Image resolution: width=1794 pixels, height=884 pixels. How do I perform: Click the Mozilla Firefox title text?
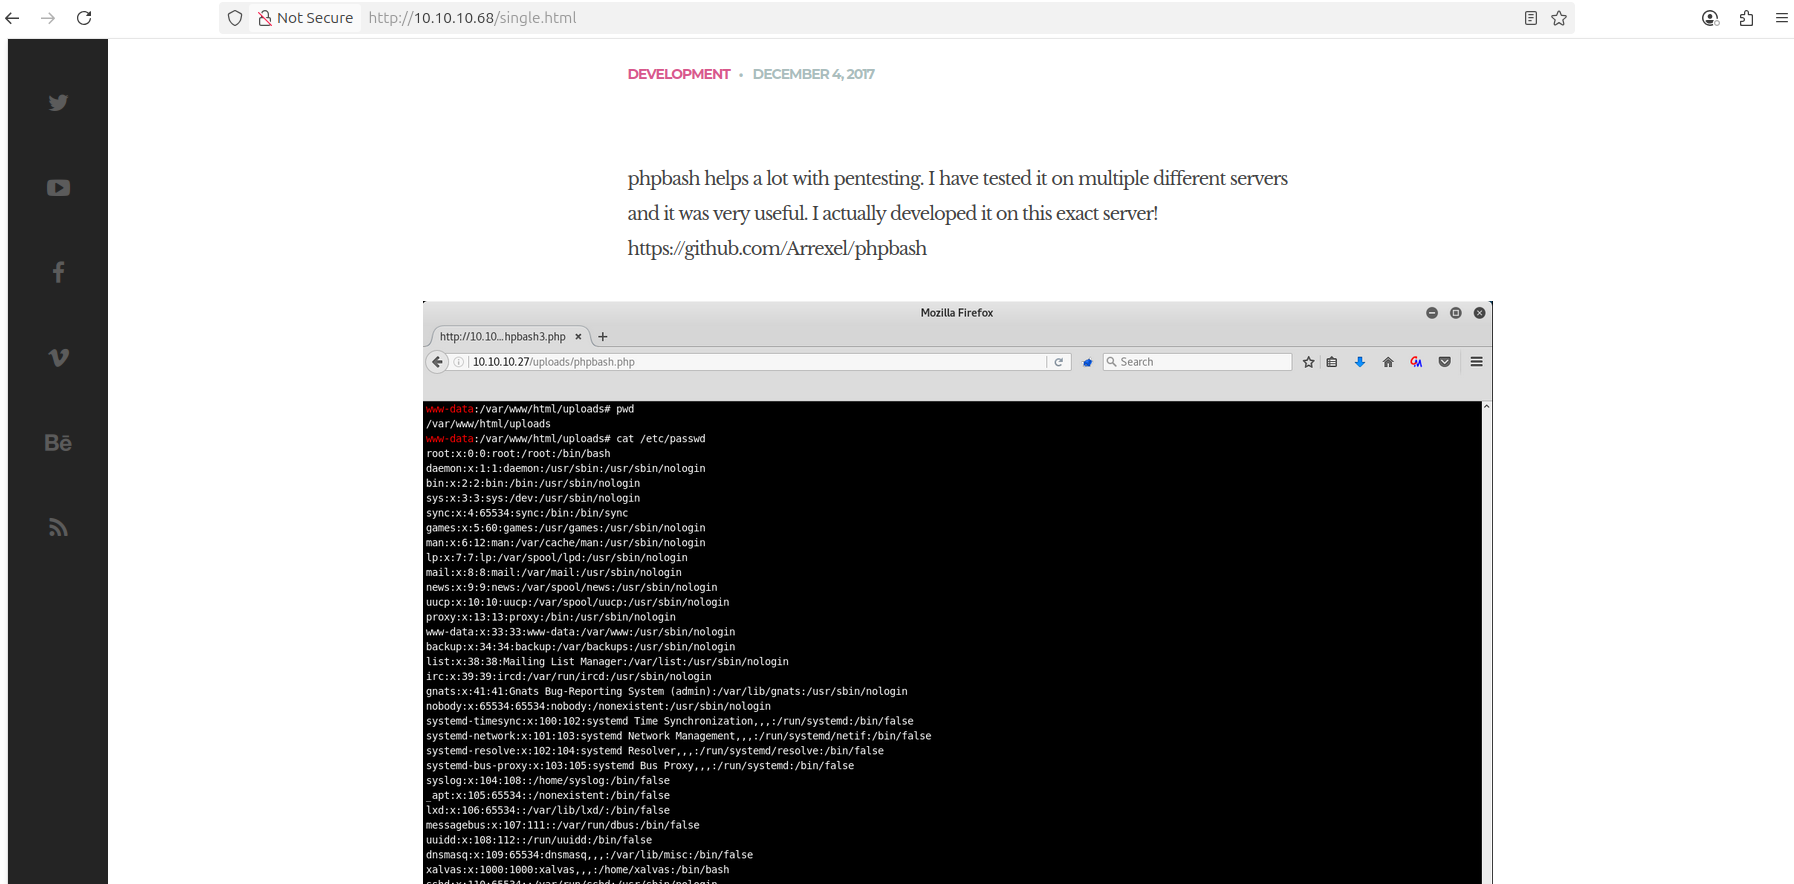click(957, 313)
